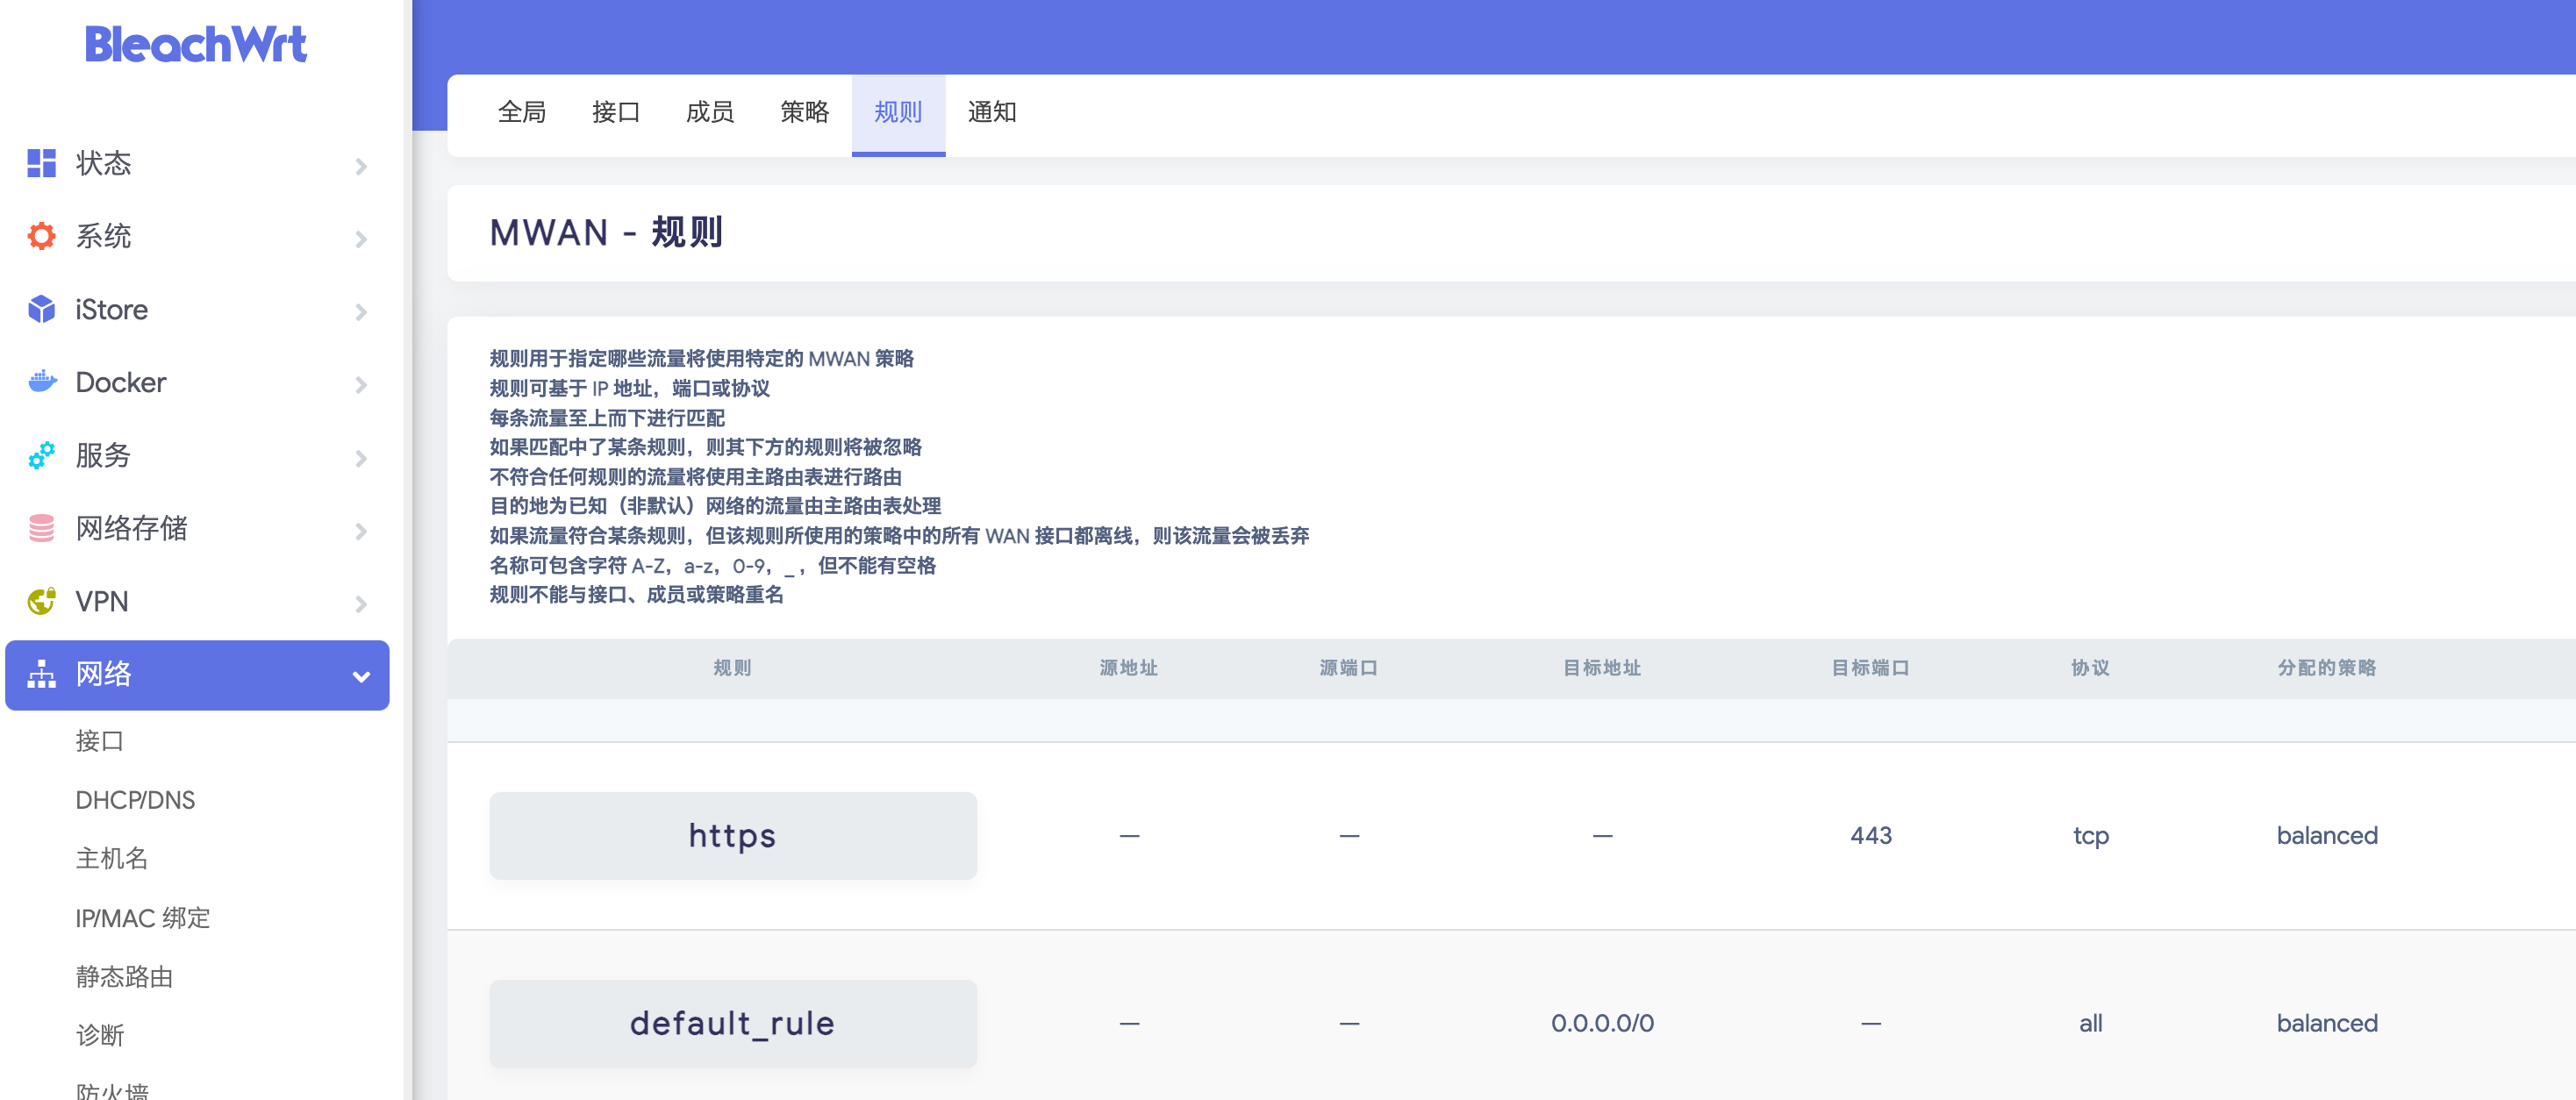Click the VPN globe icon
The width and height of the screenshot is (2576, 1100).
(x=41, y=601)
